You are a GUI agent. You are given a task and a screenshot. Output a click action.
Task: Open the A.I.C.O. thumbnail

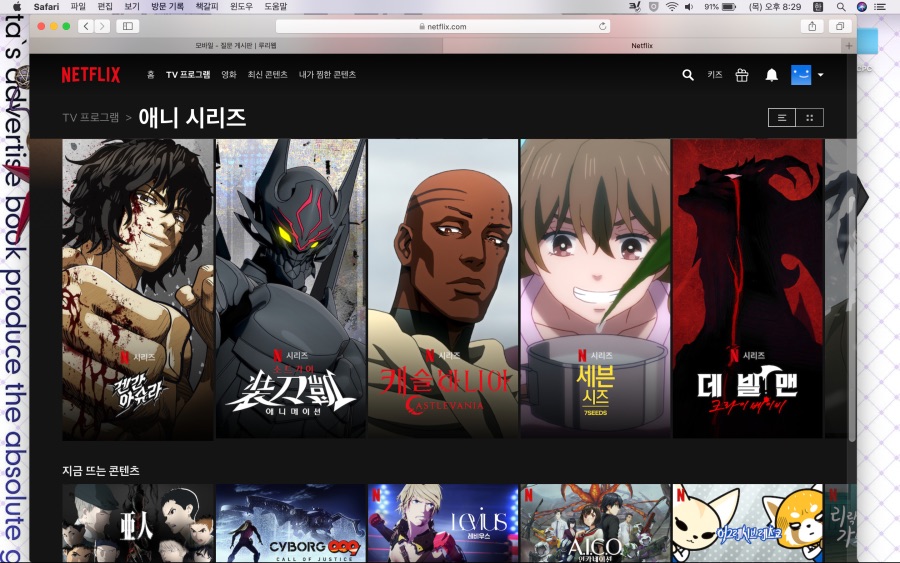595,523
